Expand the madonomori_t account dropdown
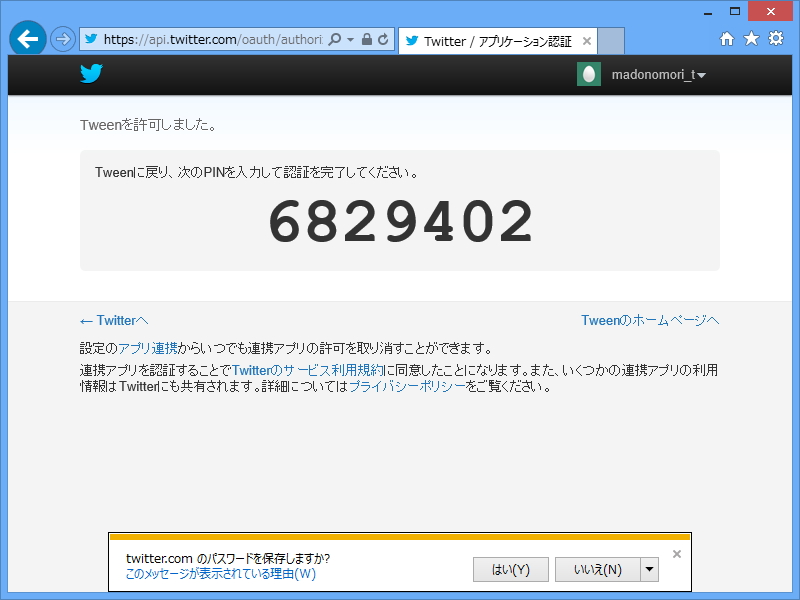Viewport: 800px width, 600px height. tap(700, 74)
